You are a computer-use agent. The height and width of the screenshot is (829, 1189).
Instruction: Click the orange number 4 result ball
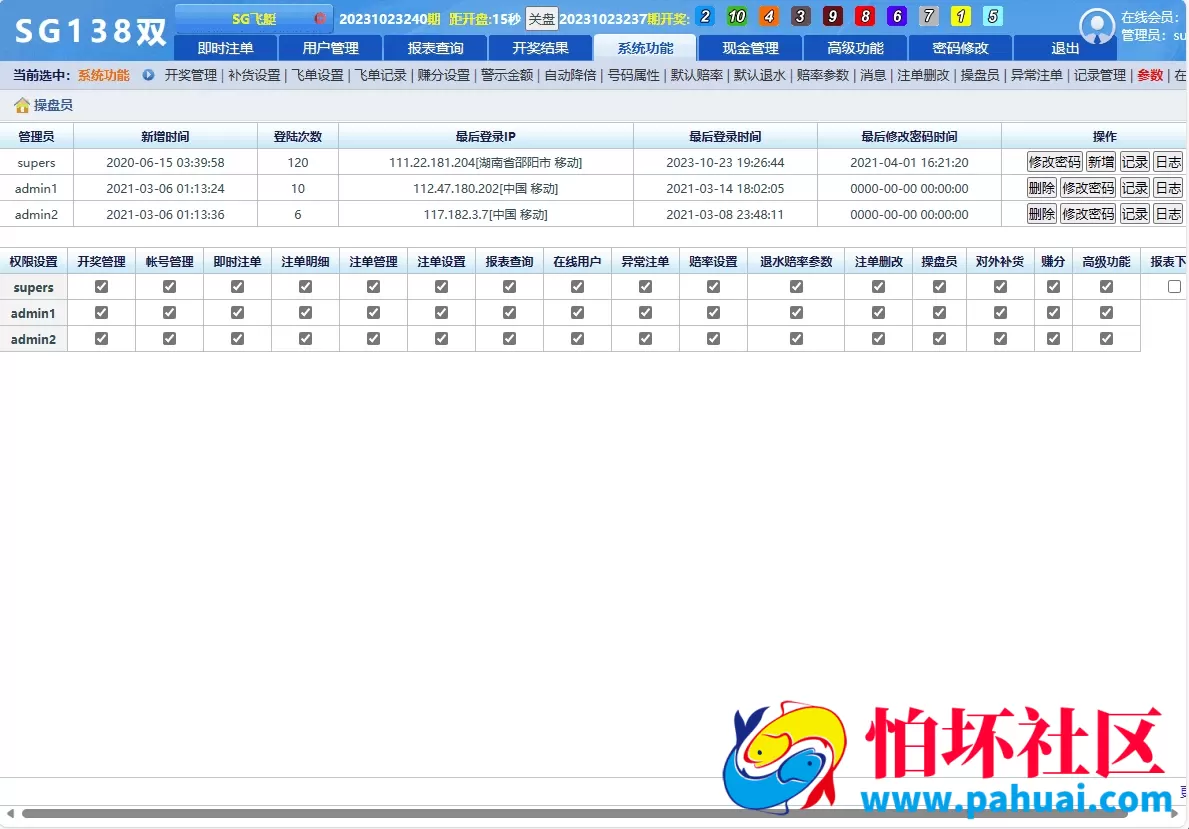(x=769, y=16)
